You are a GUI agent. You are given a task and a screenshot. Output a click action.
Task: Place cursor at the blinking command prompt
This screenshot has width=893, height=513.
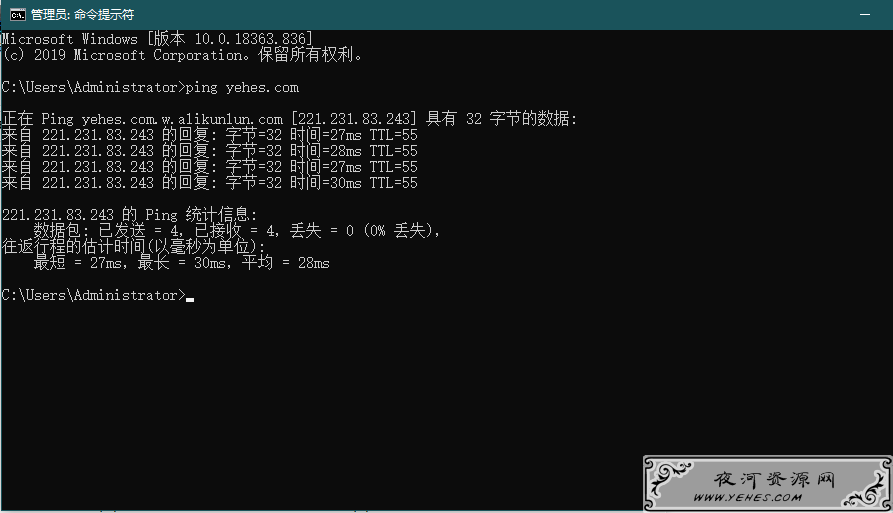[190, 296]
